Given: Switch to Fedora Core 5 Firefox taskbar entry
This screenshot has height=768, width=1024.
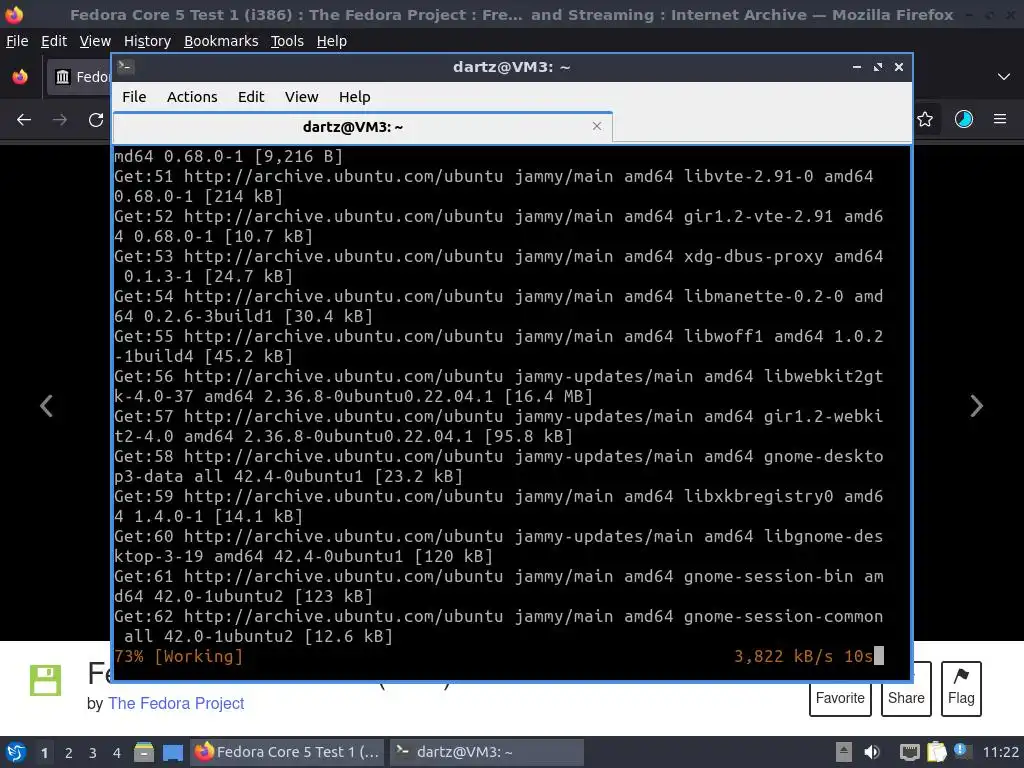Looking at the screenshot, I should click(x=287, y=752).
